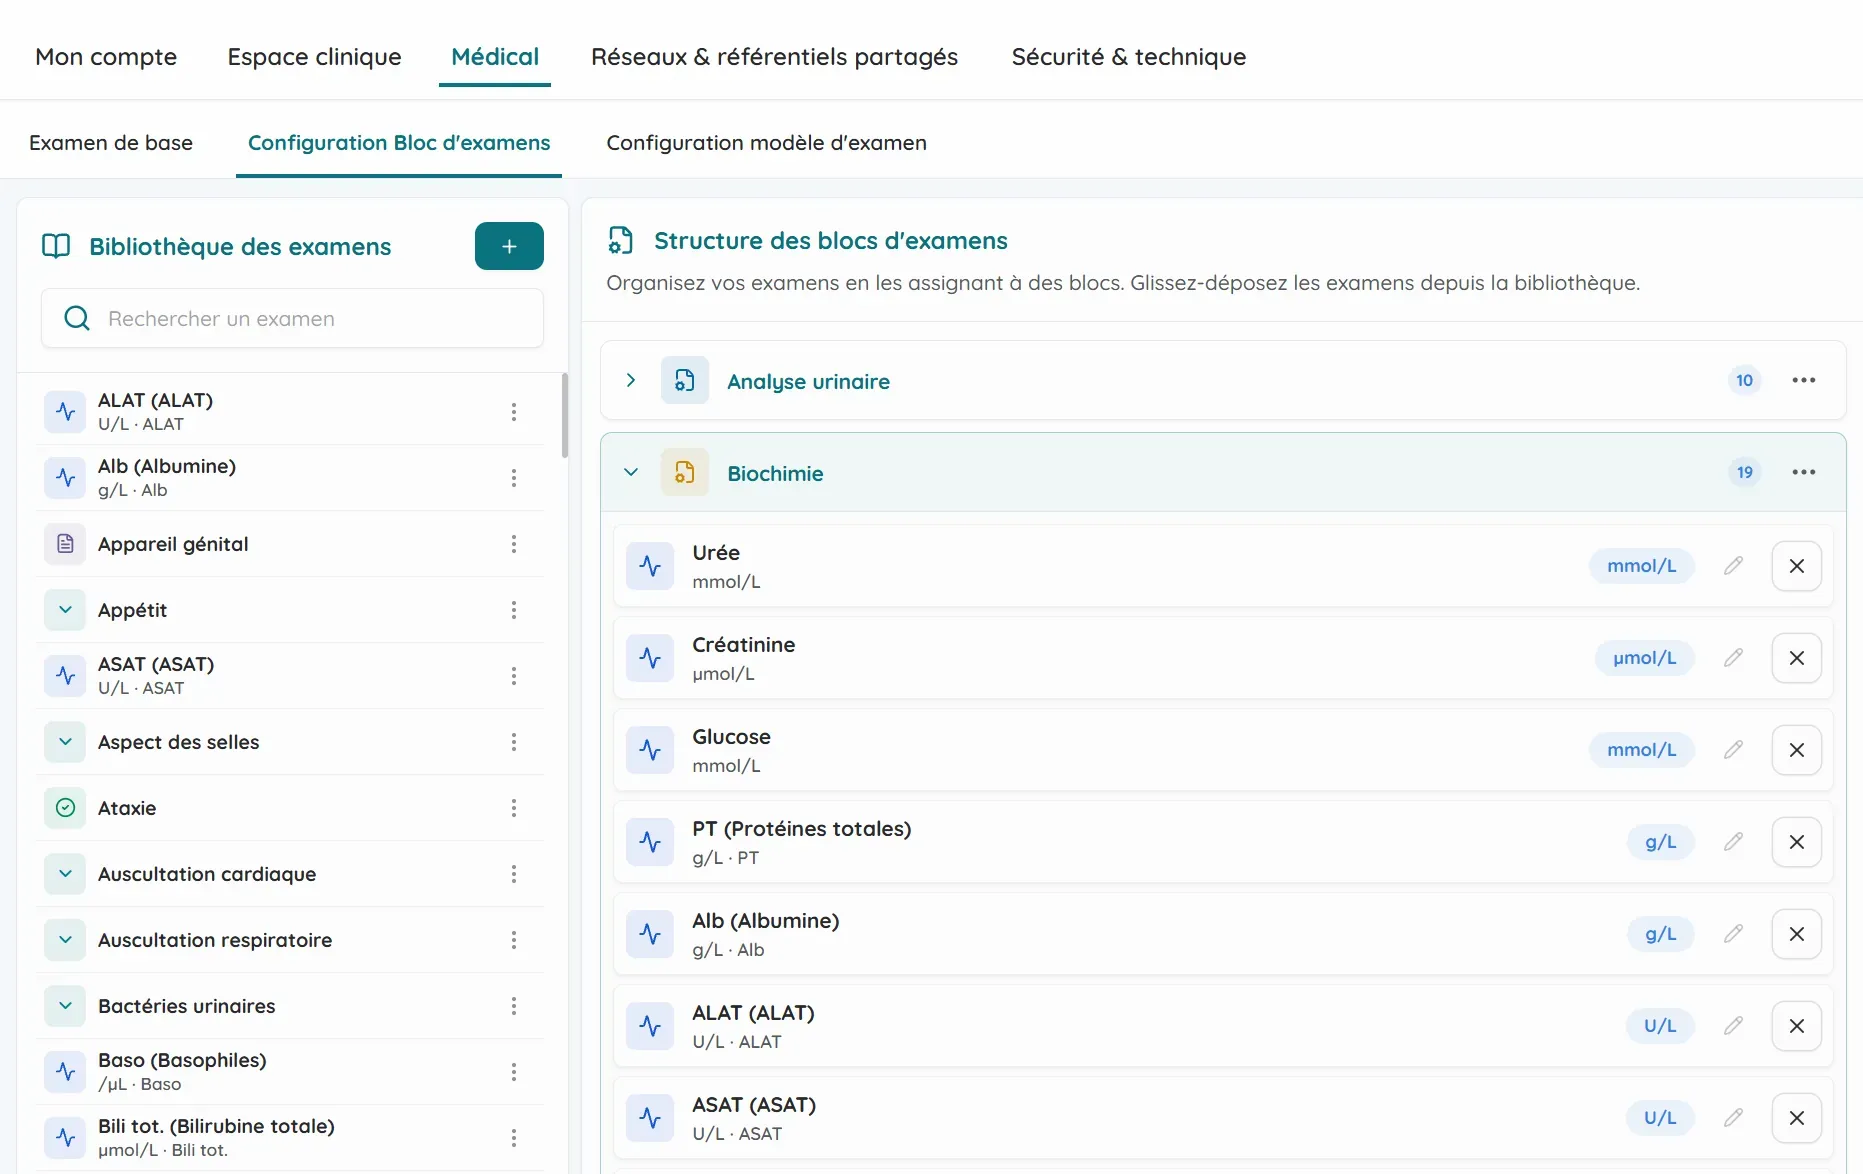The width and height of the screenshot is (1863, 1174).
Task: Click the Analyse urinaire block document icon
Action: pyautogui.click(x=685, y=380)
